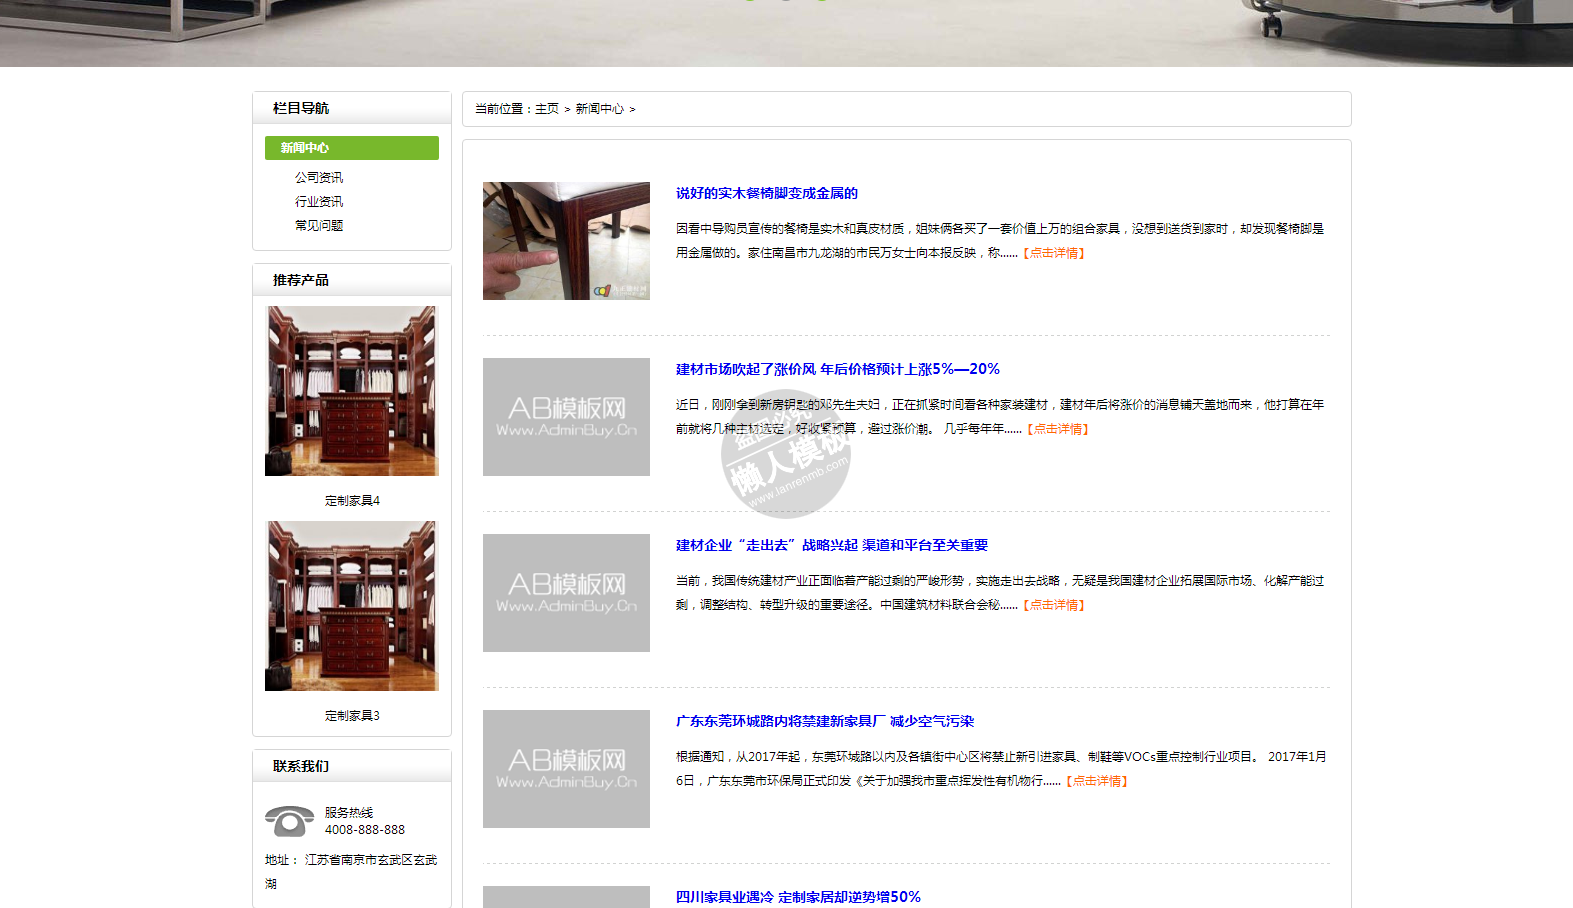Click placeholder image of 建材市场 price article
1573x908 pixels.
(566, 417)
